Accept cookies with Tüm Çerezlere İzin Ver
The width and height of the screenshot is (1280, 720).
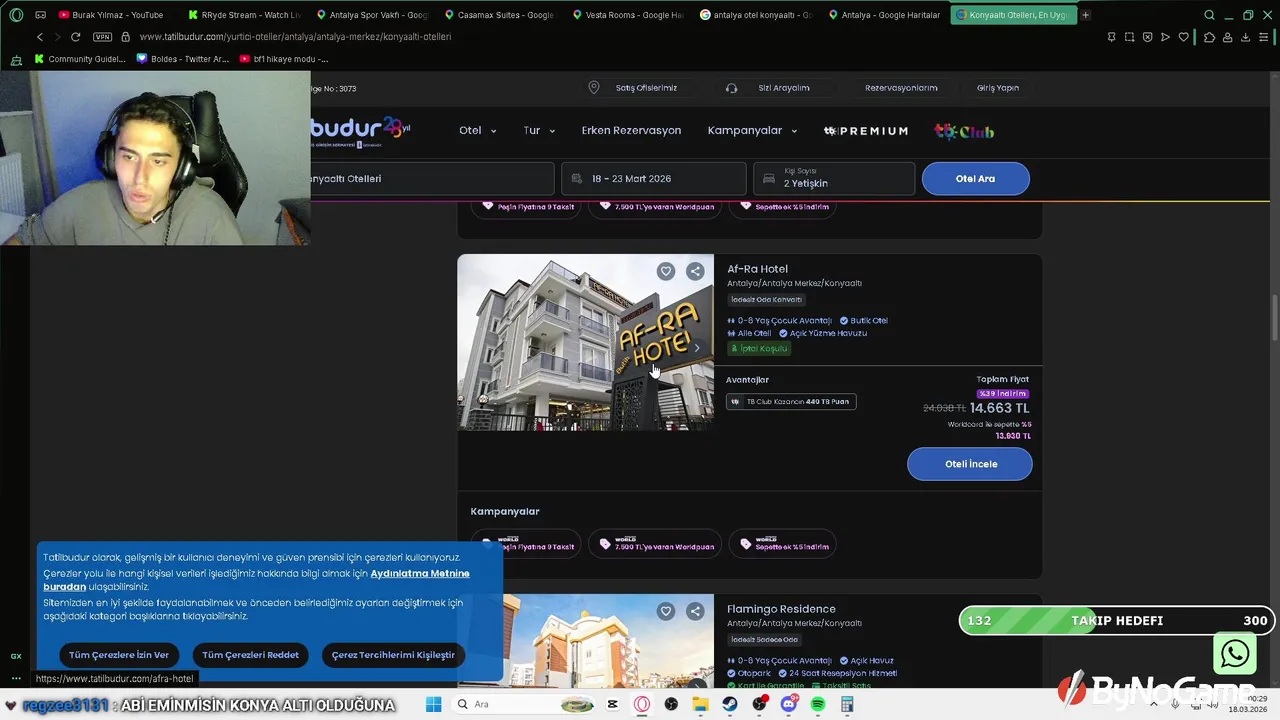[x=119, y=655]
